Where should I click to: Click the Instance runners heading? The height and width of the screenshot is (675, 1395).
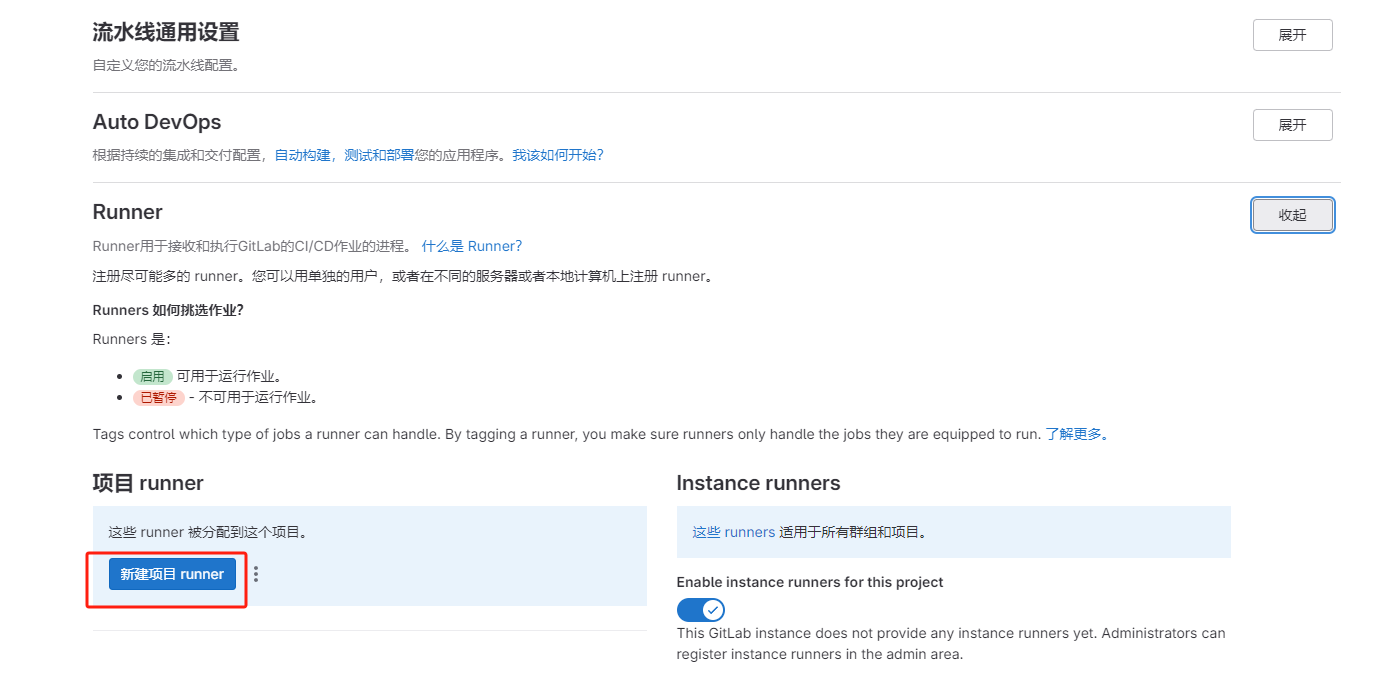tap(758, 482)
